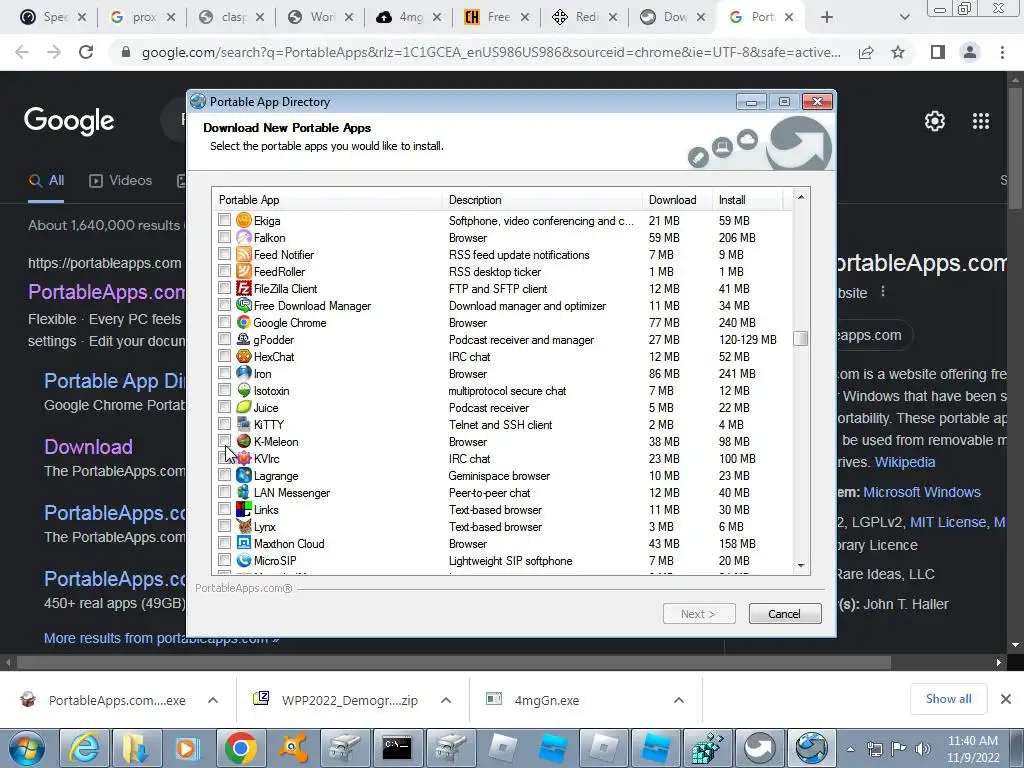The height and width of the screenshot is (768, 1024).
Task: Click the Juice podcast icon
Action: pyautogui.click(x=244, y=408)
